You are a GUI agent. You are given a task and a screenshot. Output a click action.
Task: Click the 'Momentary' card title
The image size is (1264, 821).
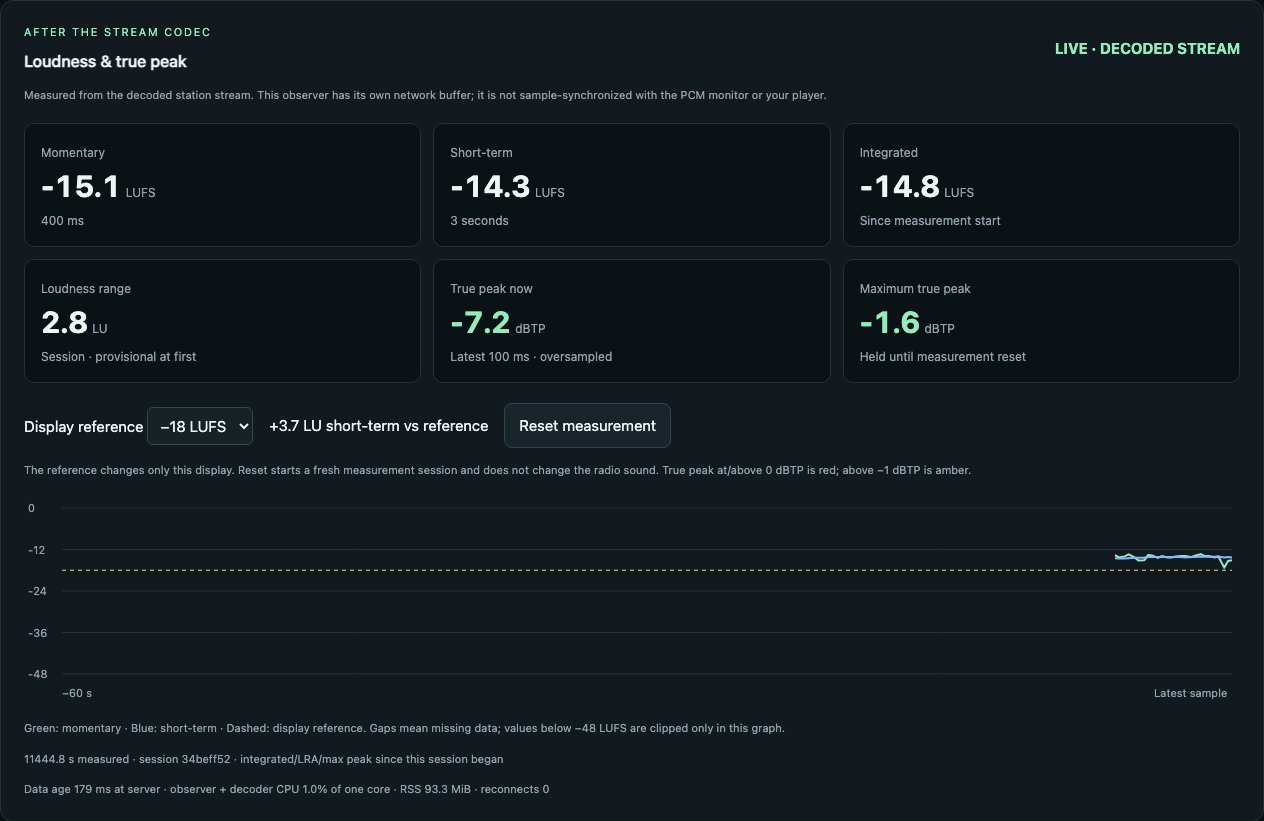[73, 153]
